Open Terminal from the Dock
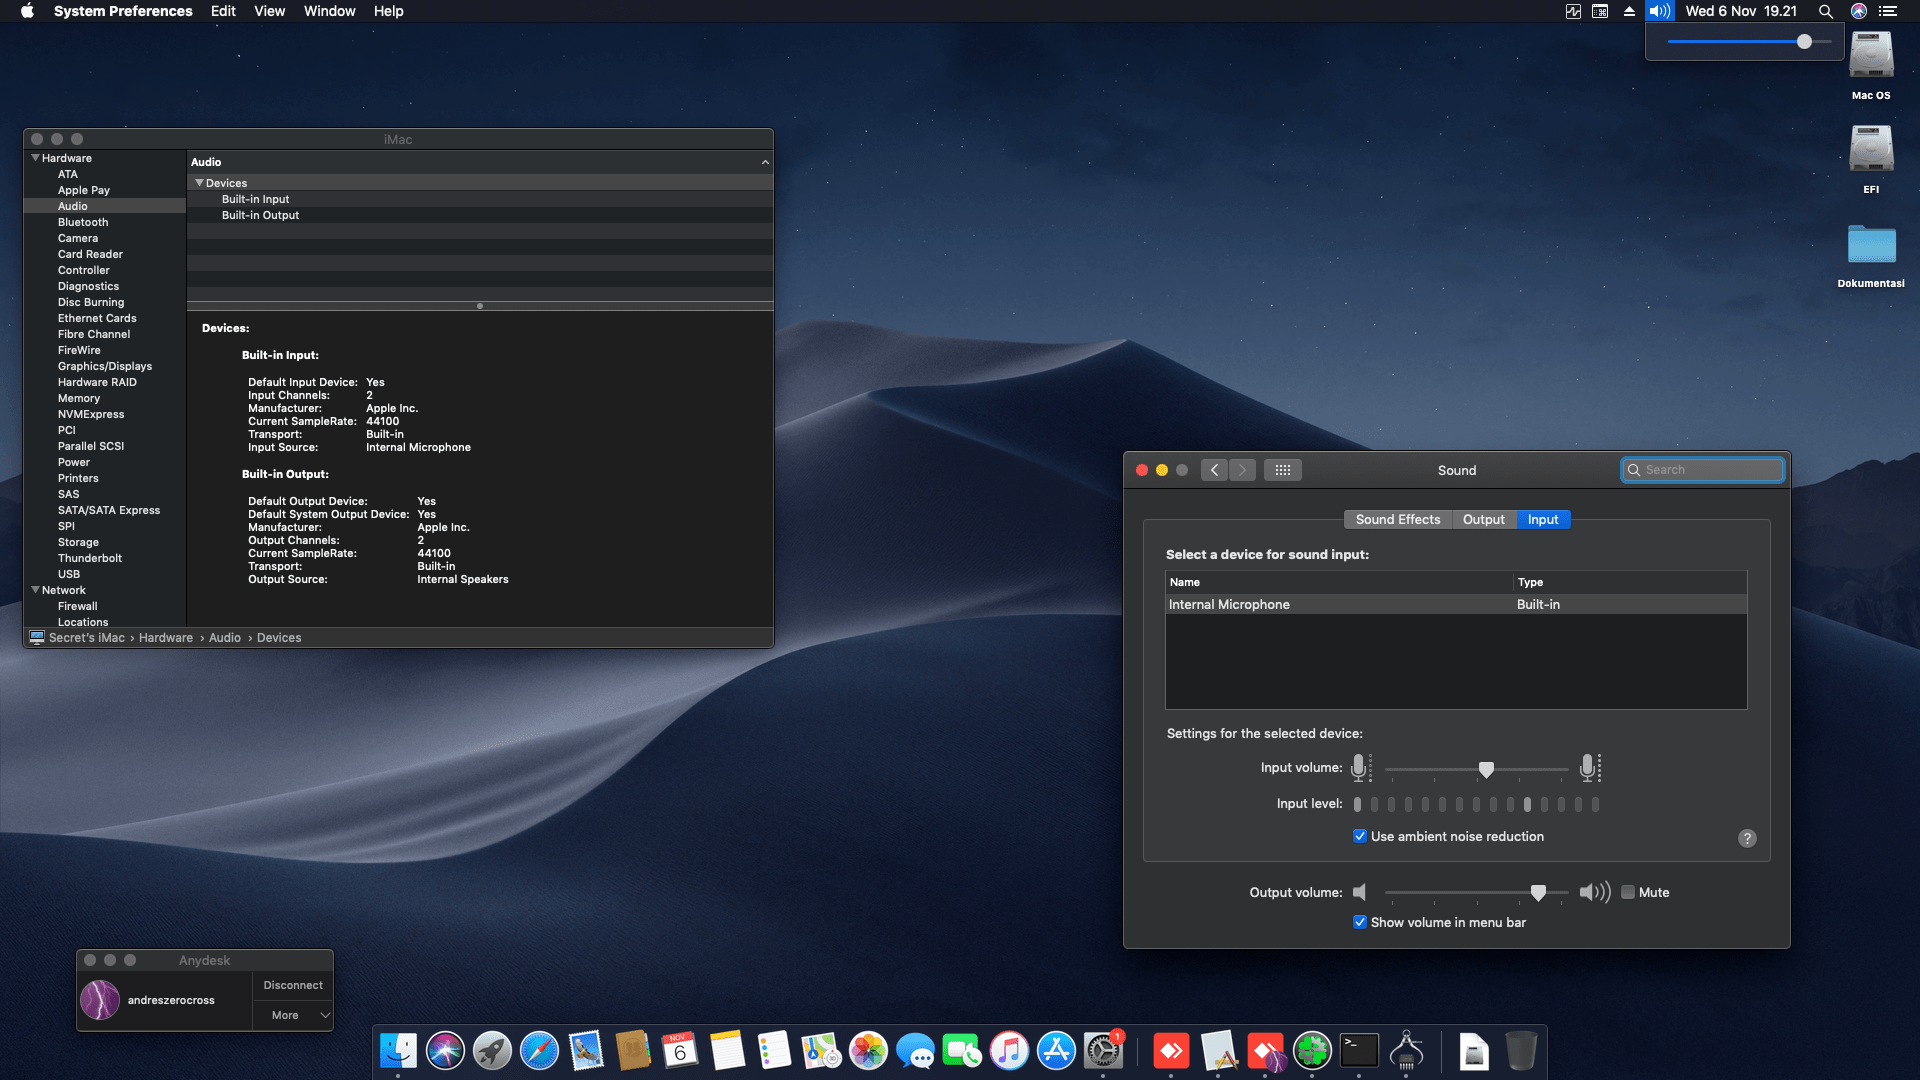The width and height of the screenshot is (1920, 1080). [1358, 1051]
